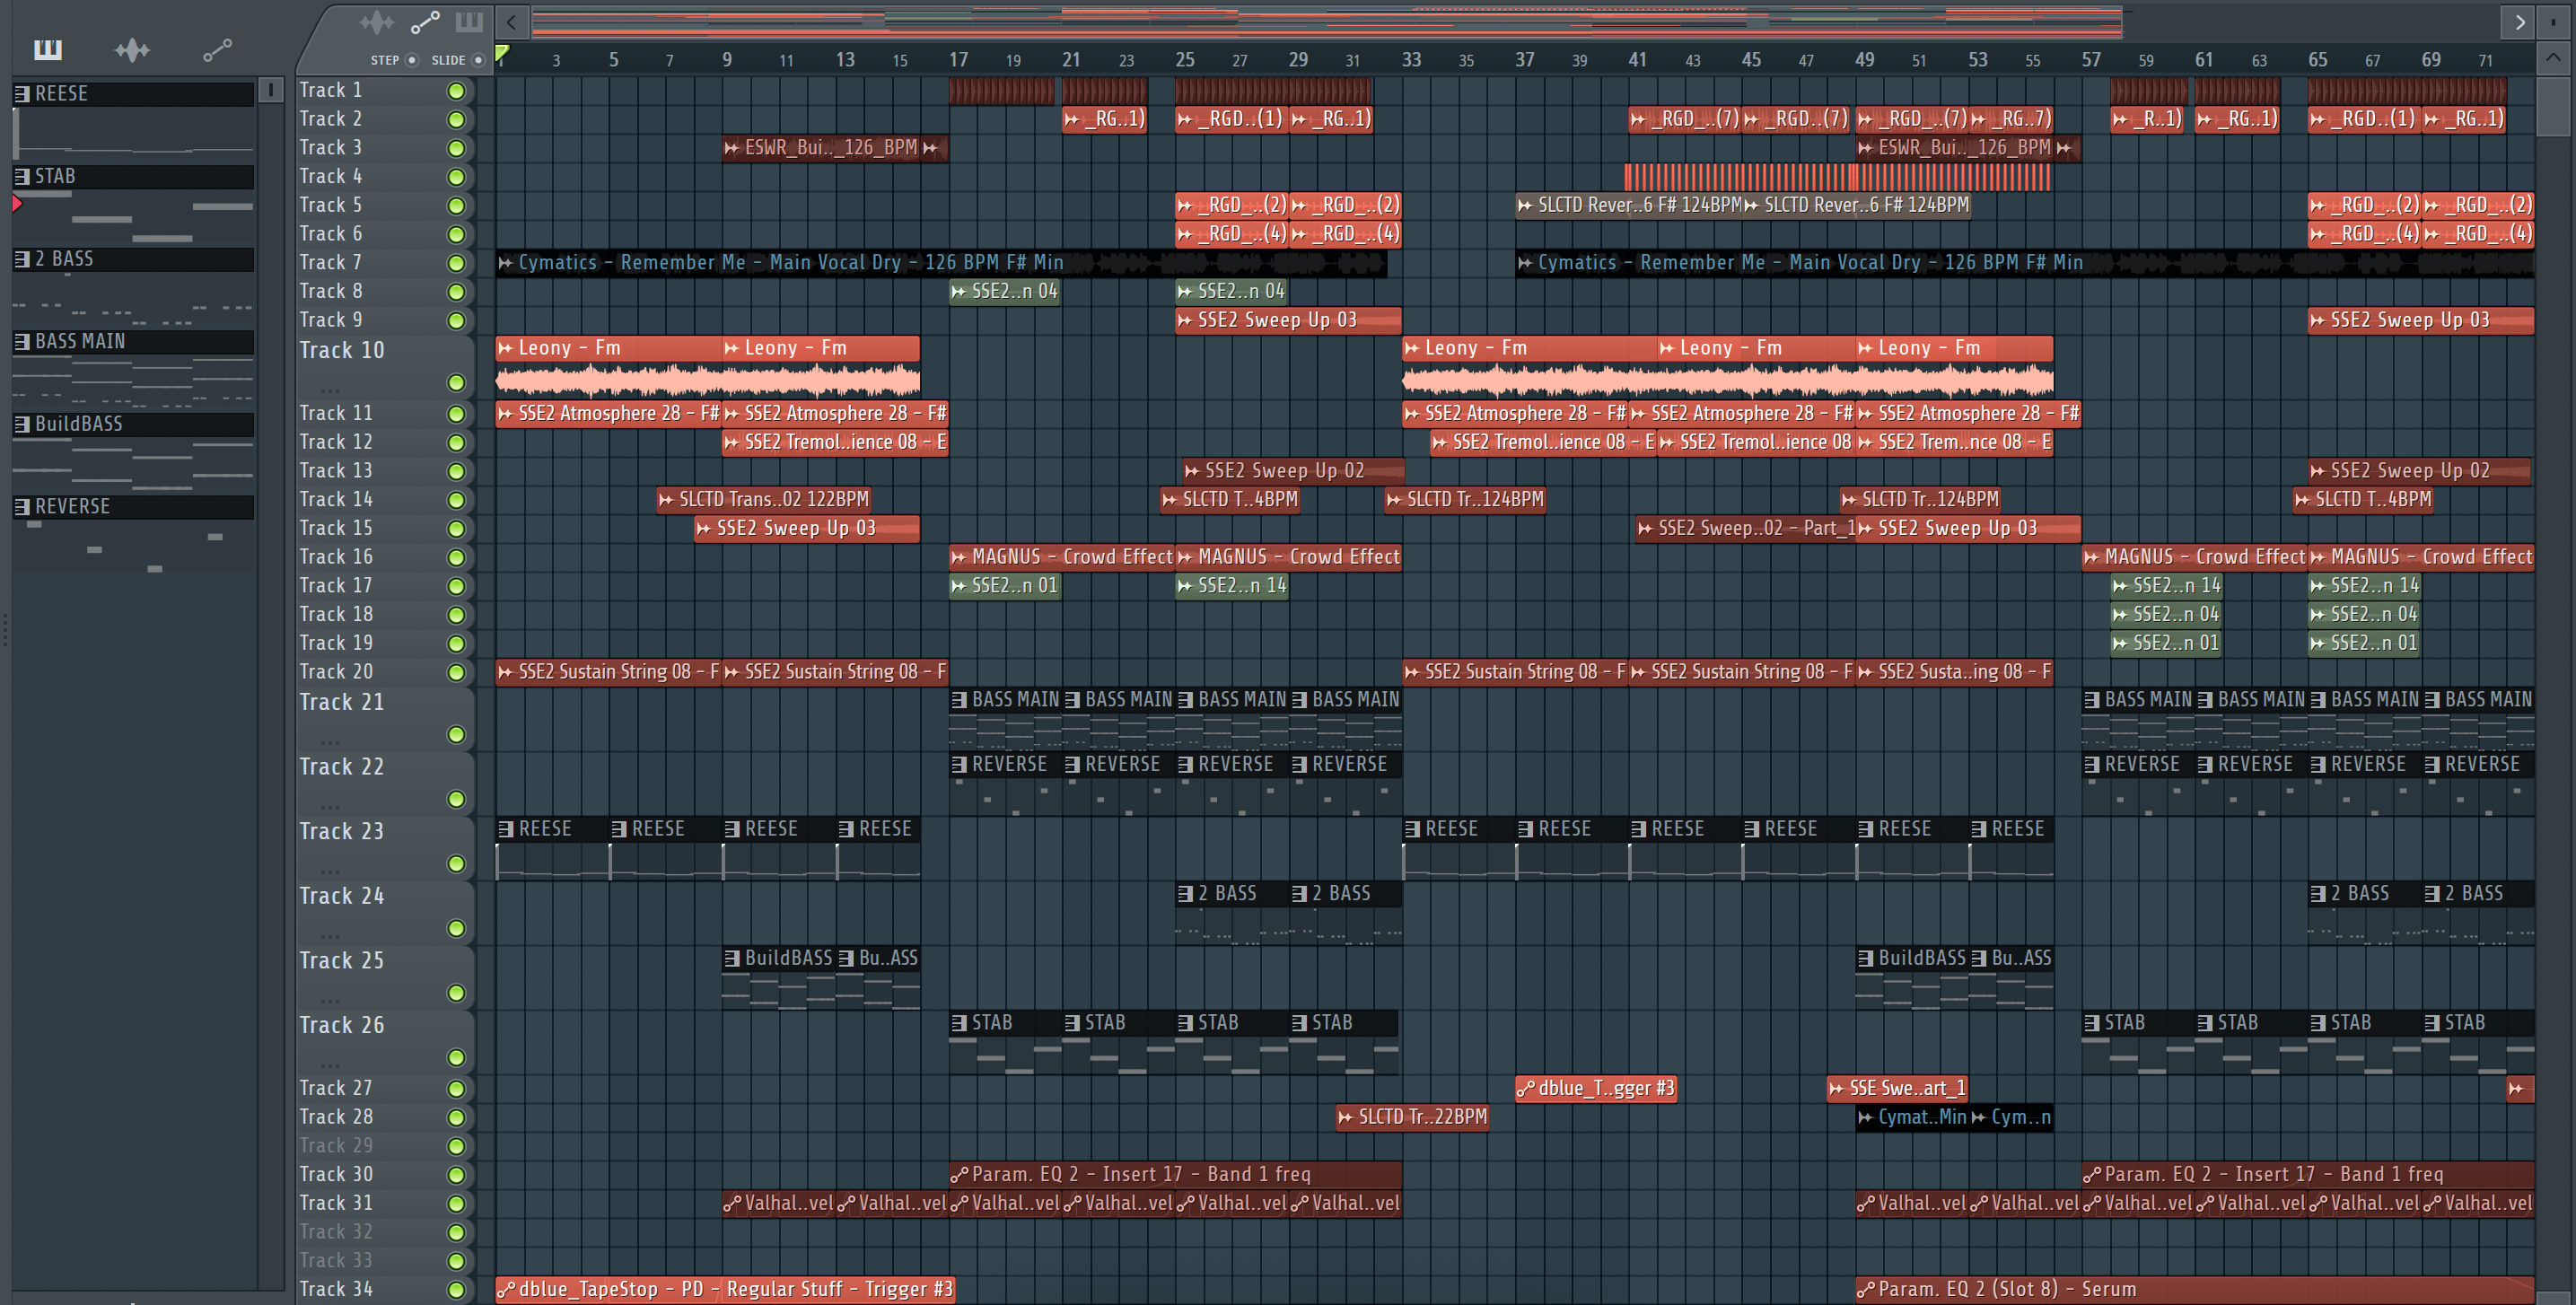Select audio clip focus in playlist header
Viewport: 2576px width, 1305px height.
(377, 22)
